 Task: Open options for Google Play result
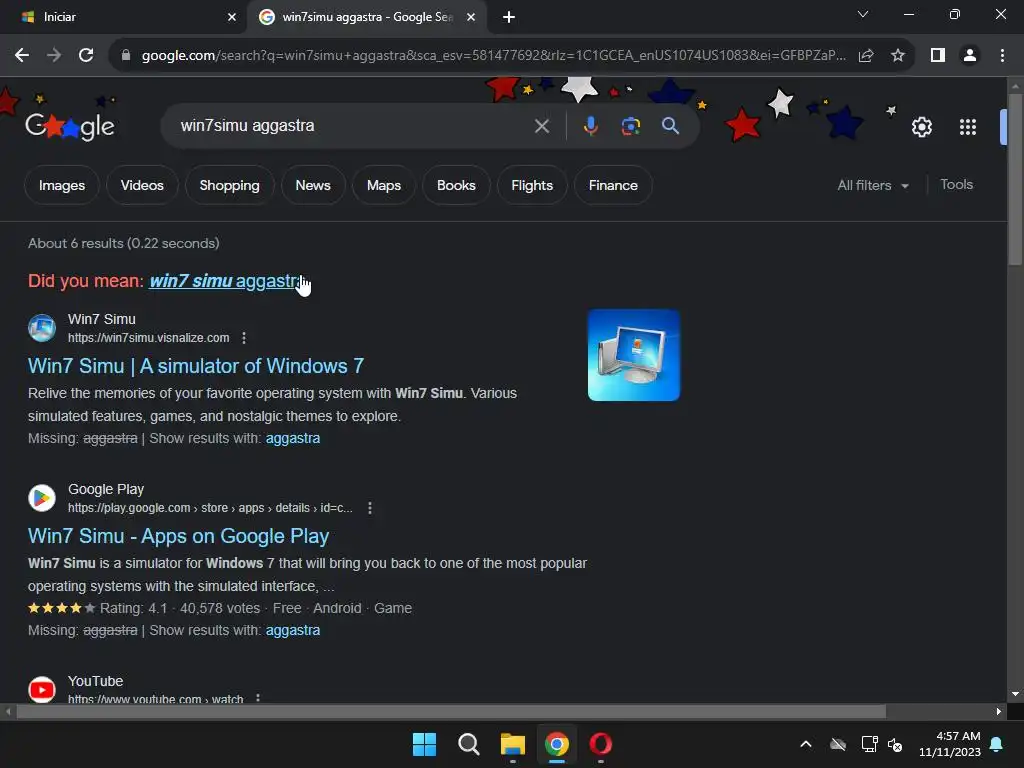pyautogui.click(x=370, y=507)
